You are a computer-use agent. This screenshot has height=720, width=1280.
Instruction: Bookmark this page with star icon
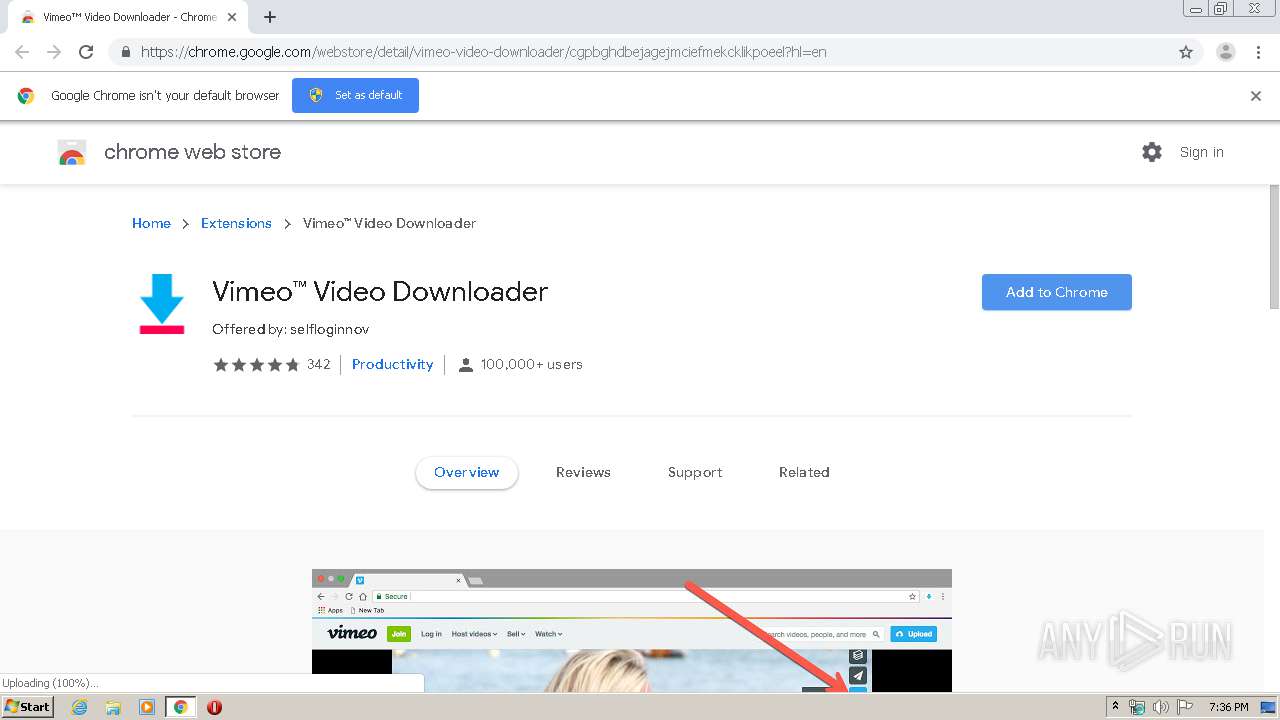click(1186, 52)
